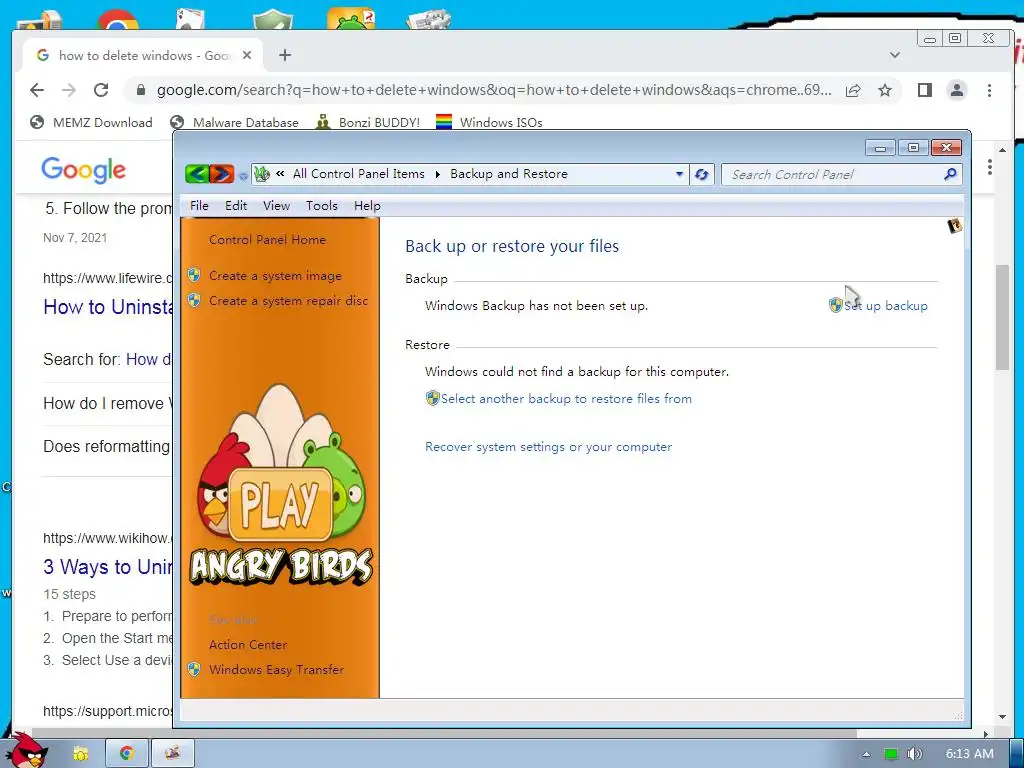Click Create a system image link
This screenshot has height=768, width=1024.
point(275,276)
